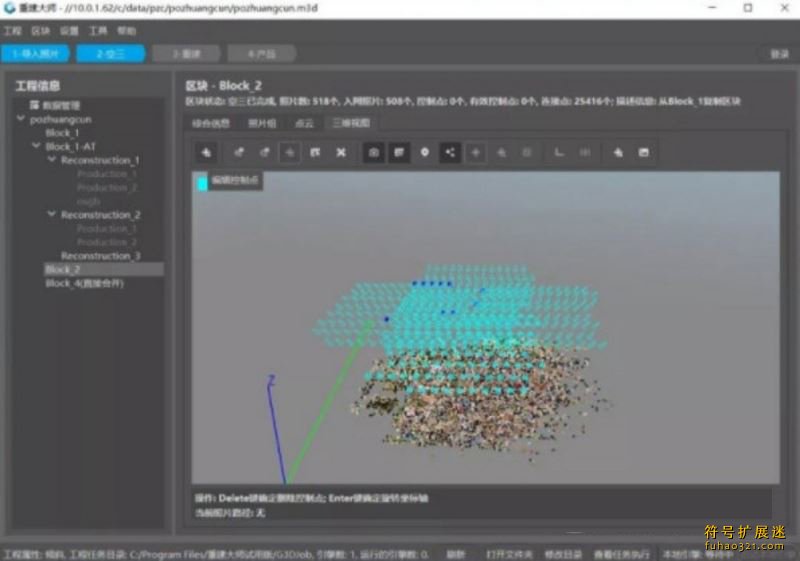Click the share-nodes icon in the toolbar
The image size is (800, 561).
450,152
